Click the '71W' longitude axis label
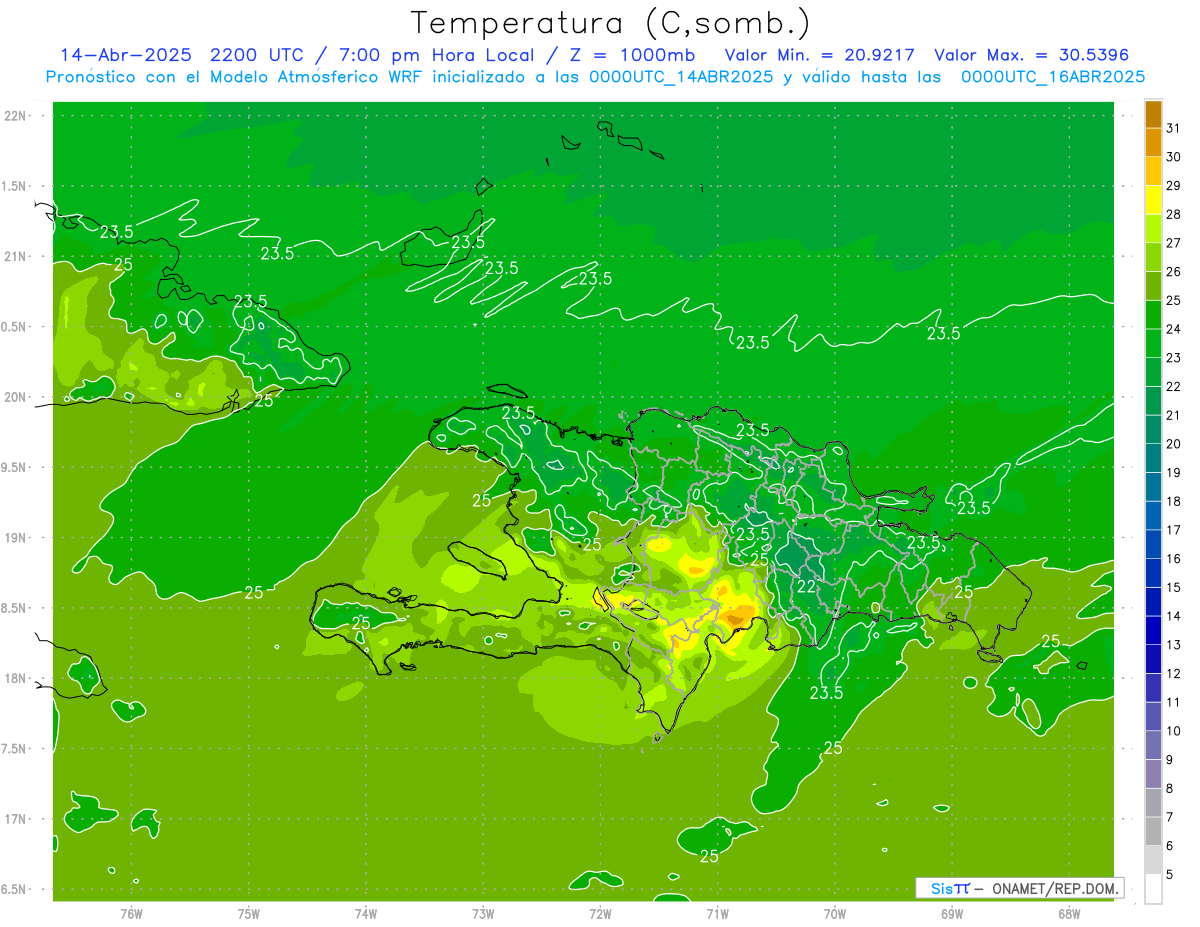This screenshot has height=927, width=1200. pos(717,914)
